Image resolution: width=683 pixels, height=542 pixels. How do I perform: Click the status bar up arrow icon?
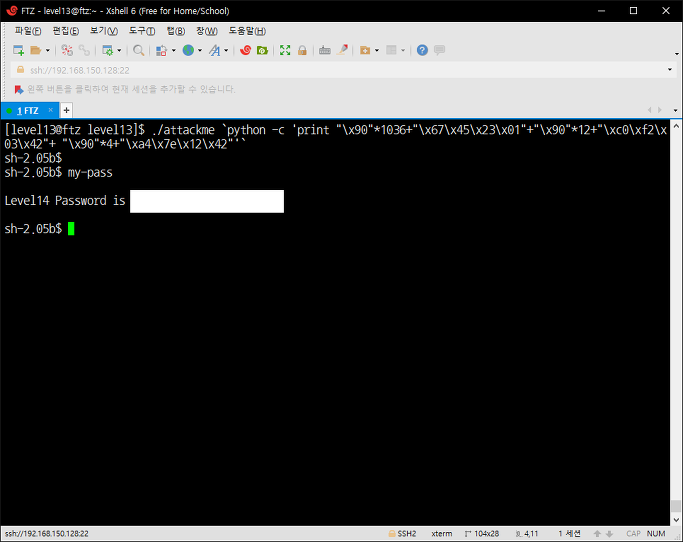pos(598,534)
